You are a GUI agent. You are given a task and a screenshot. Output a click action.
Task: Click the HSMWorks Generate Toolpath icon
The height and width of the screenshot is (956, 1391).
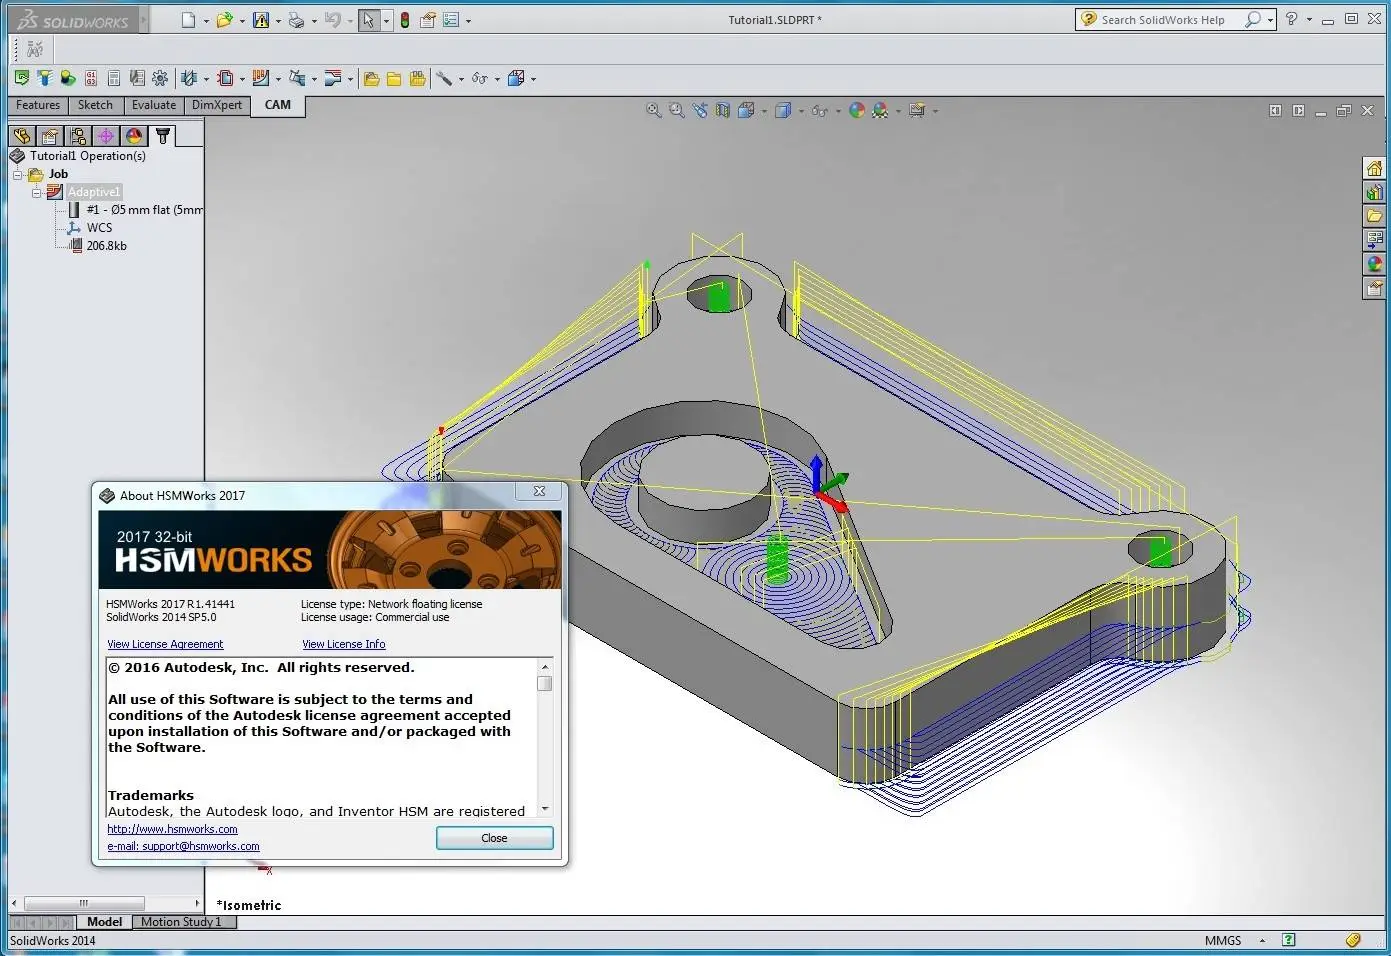[x=22, y=78]
